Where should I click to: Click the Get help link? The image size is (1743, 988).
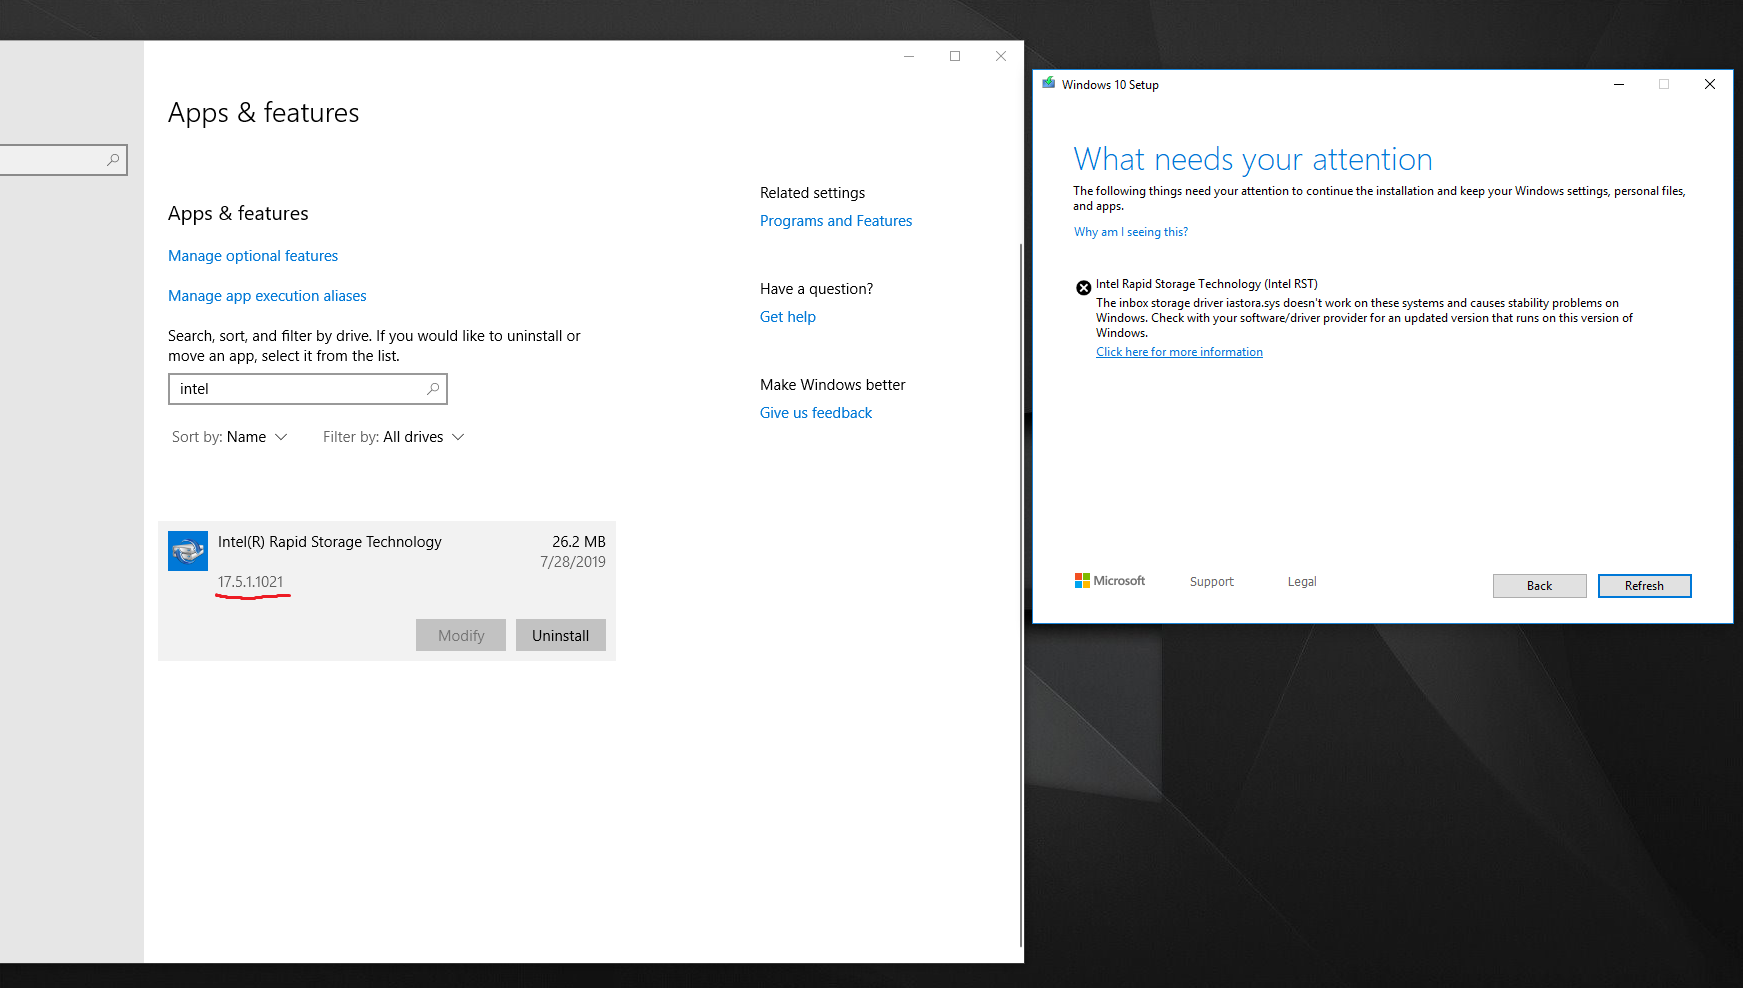pos(788,317)
